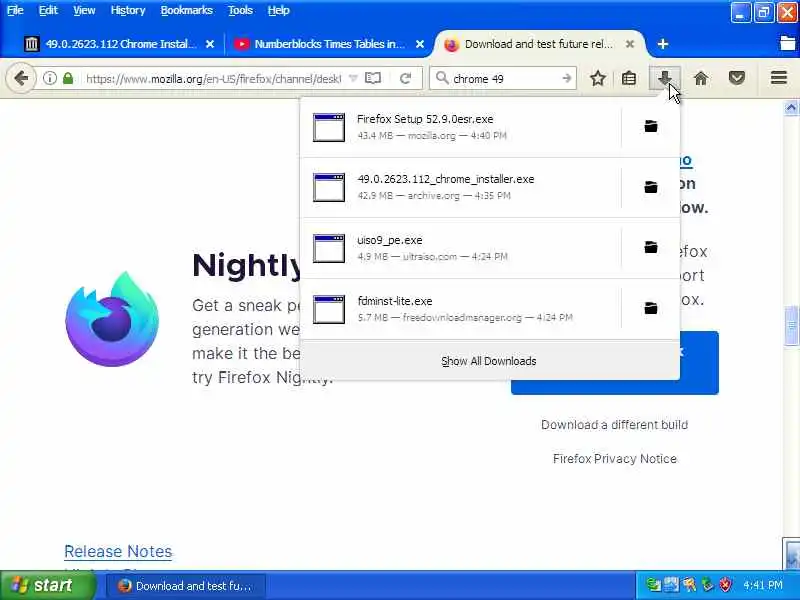Viewport: 800px width, 600px height.
Task: Open the Help menu
Action: 279,10
